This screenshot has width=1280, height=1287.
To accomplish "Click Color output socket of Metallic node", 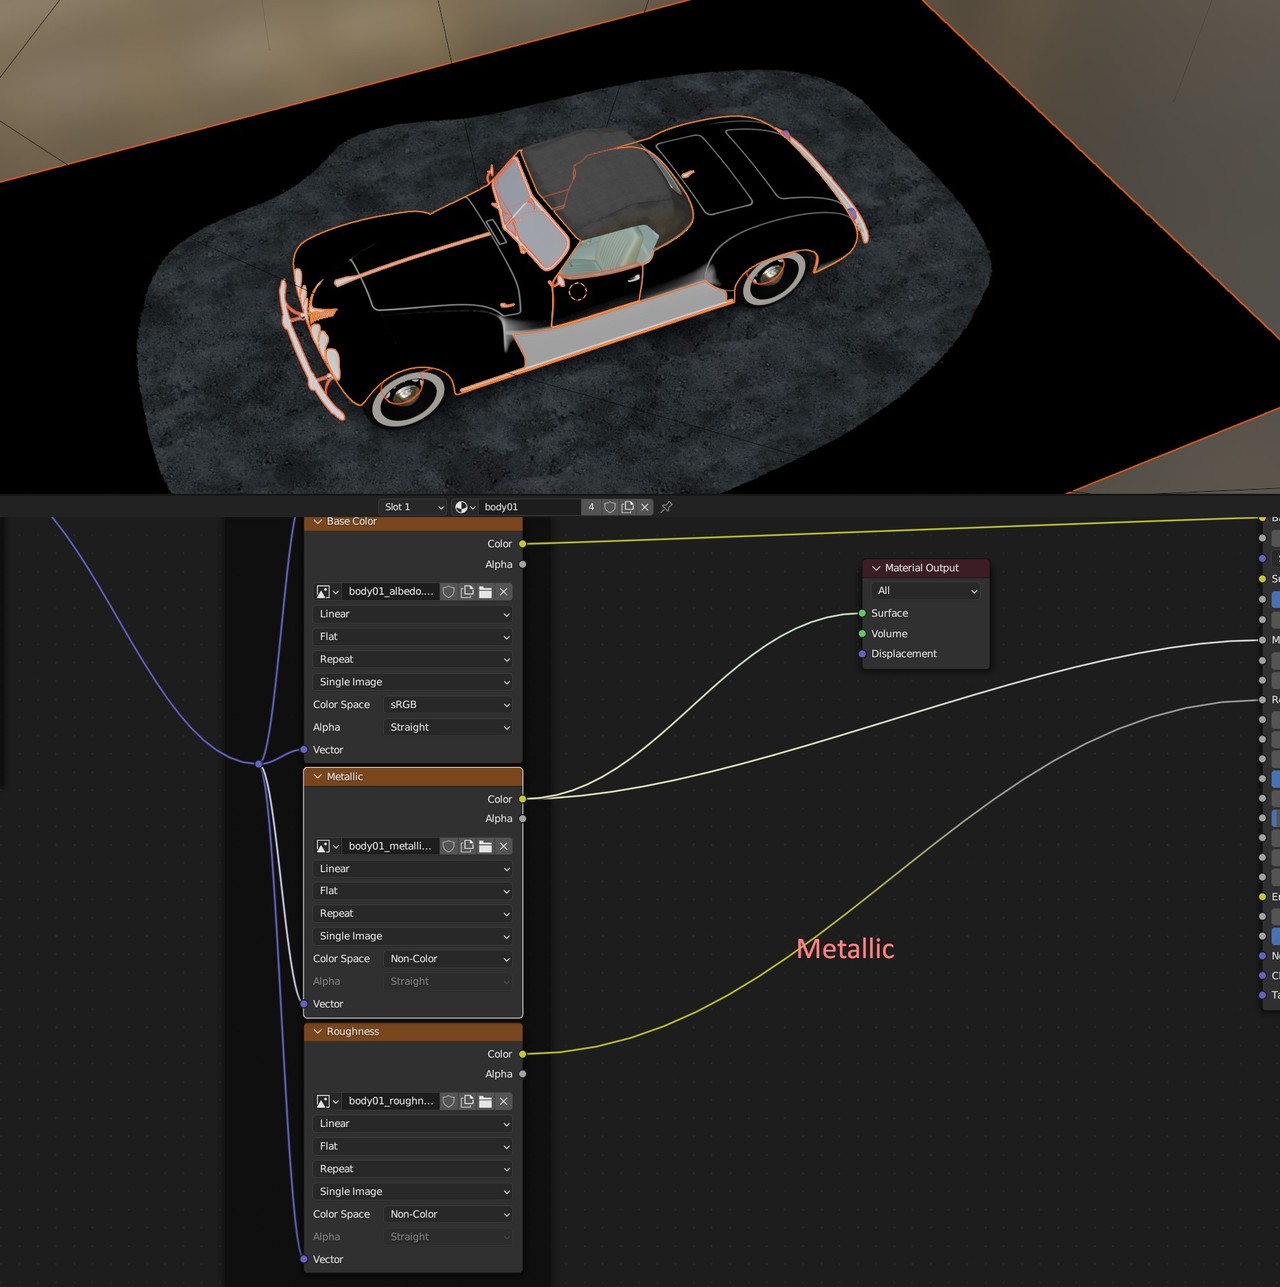I will (522, 799).
